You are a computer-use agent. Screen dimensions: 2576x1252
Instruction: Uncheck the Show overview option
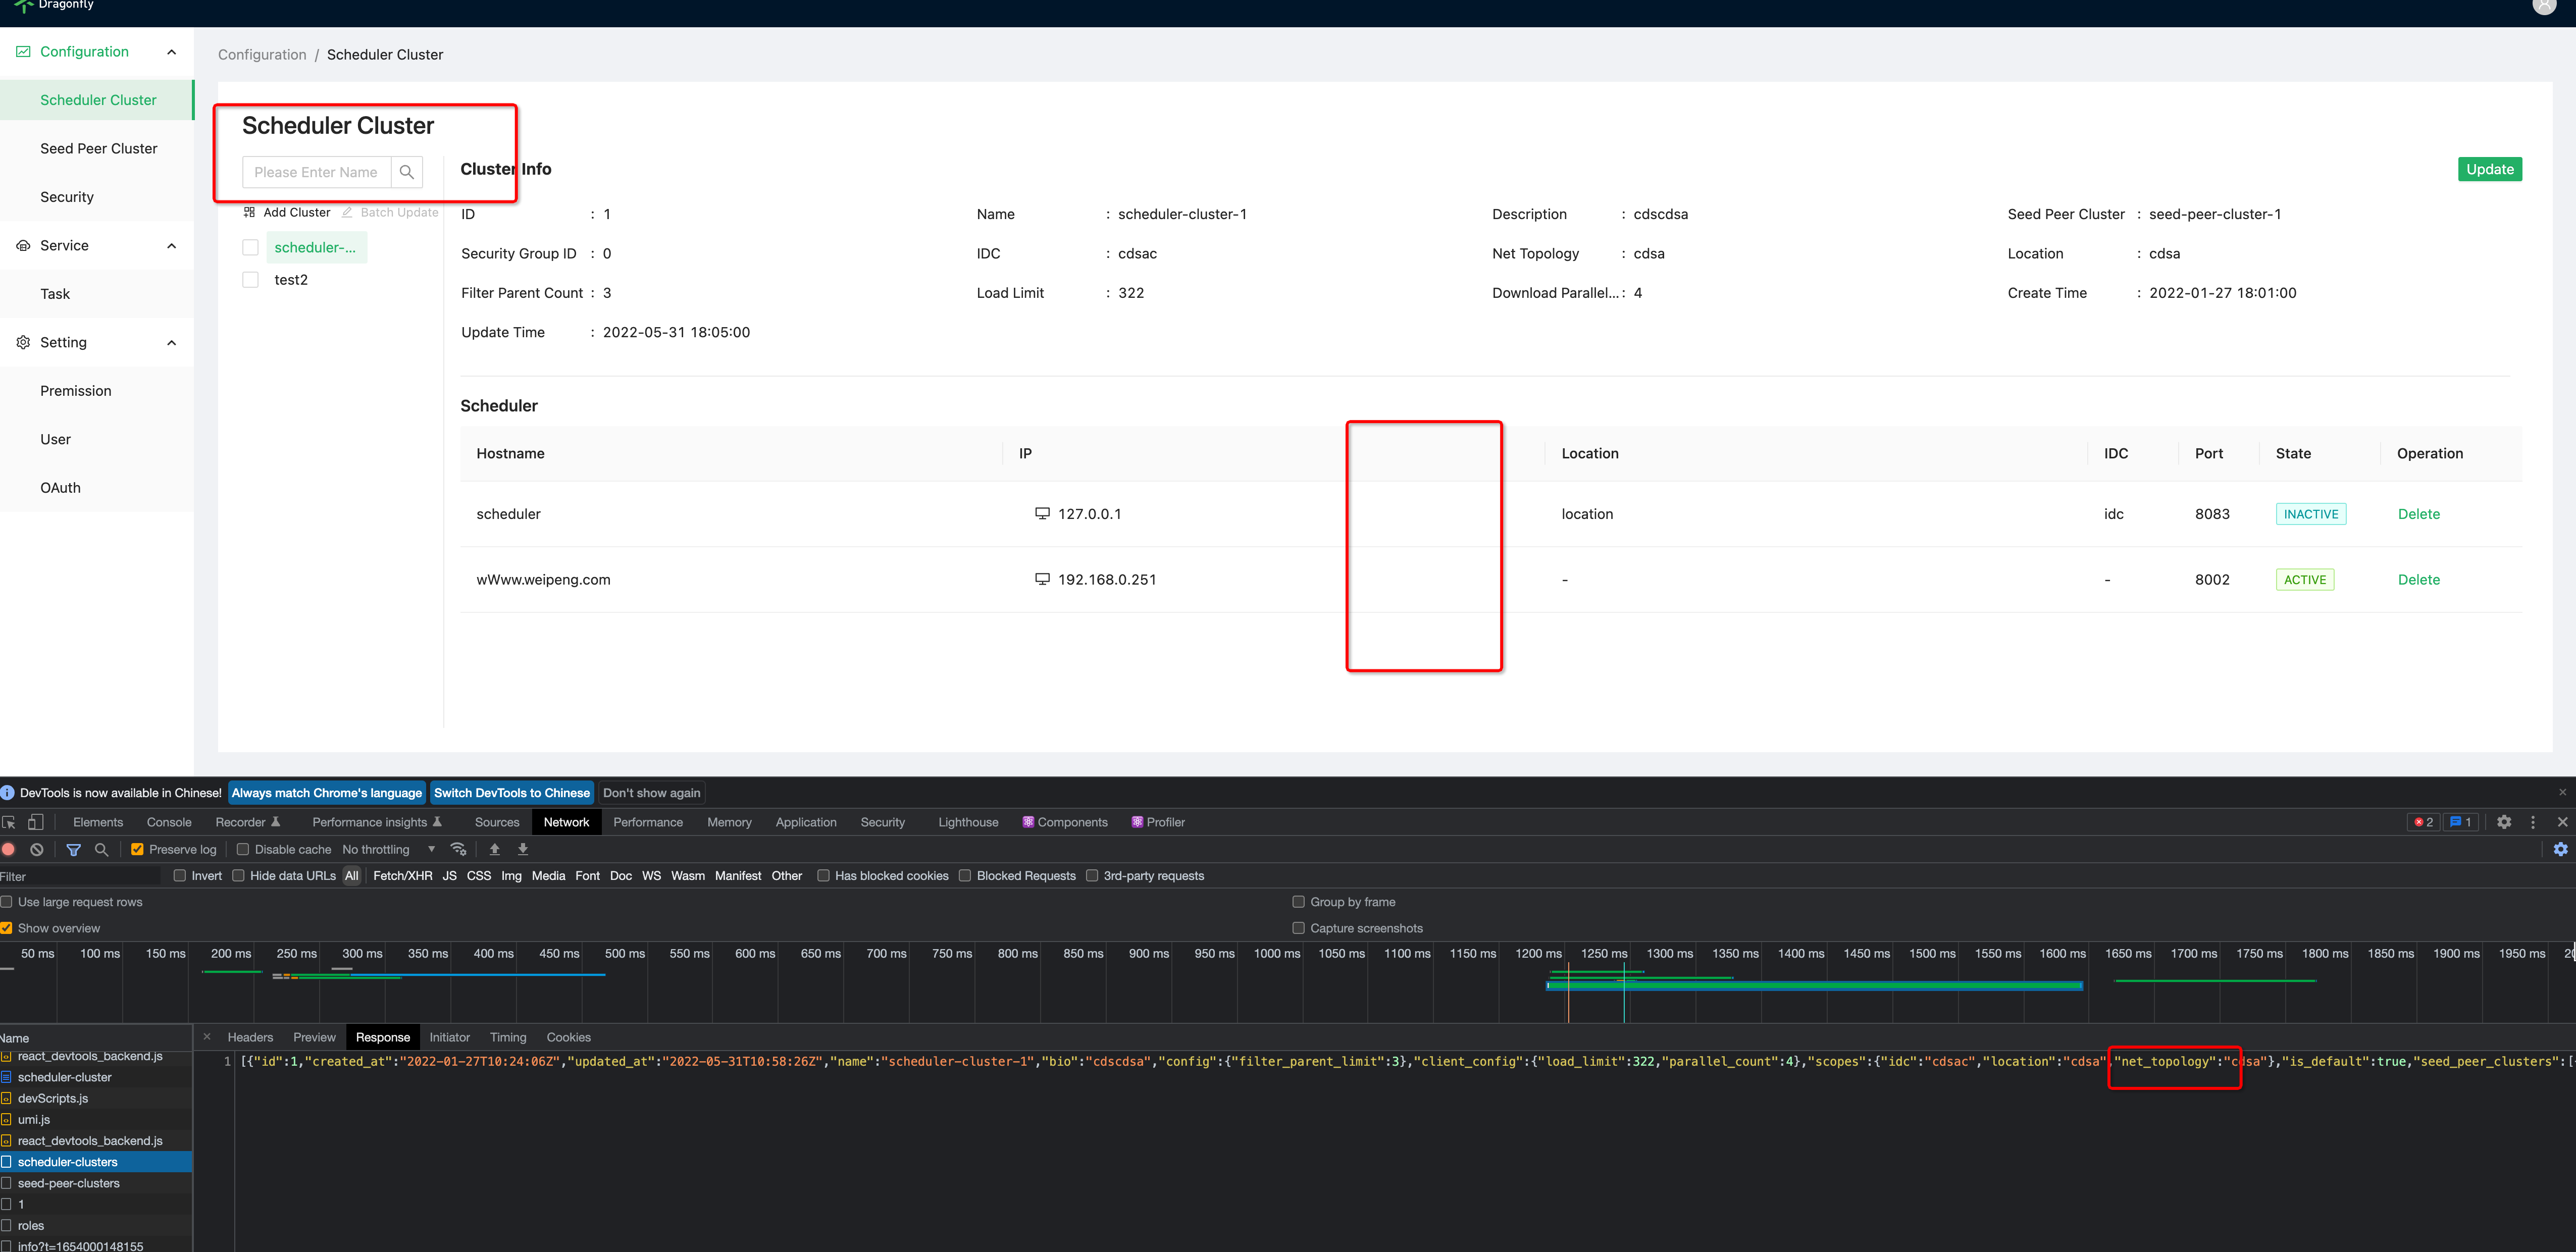pyautogui.click(x=7, y=928)
